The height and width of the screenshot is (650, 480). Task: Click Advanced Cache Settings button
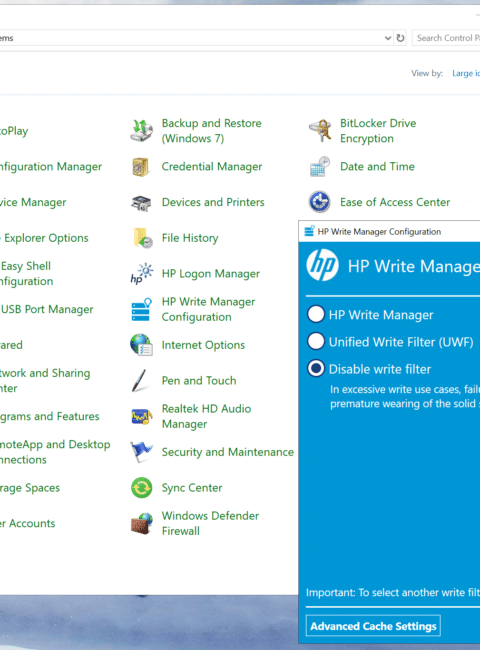point(373,626)
